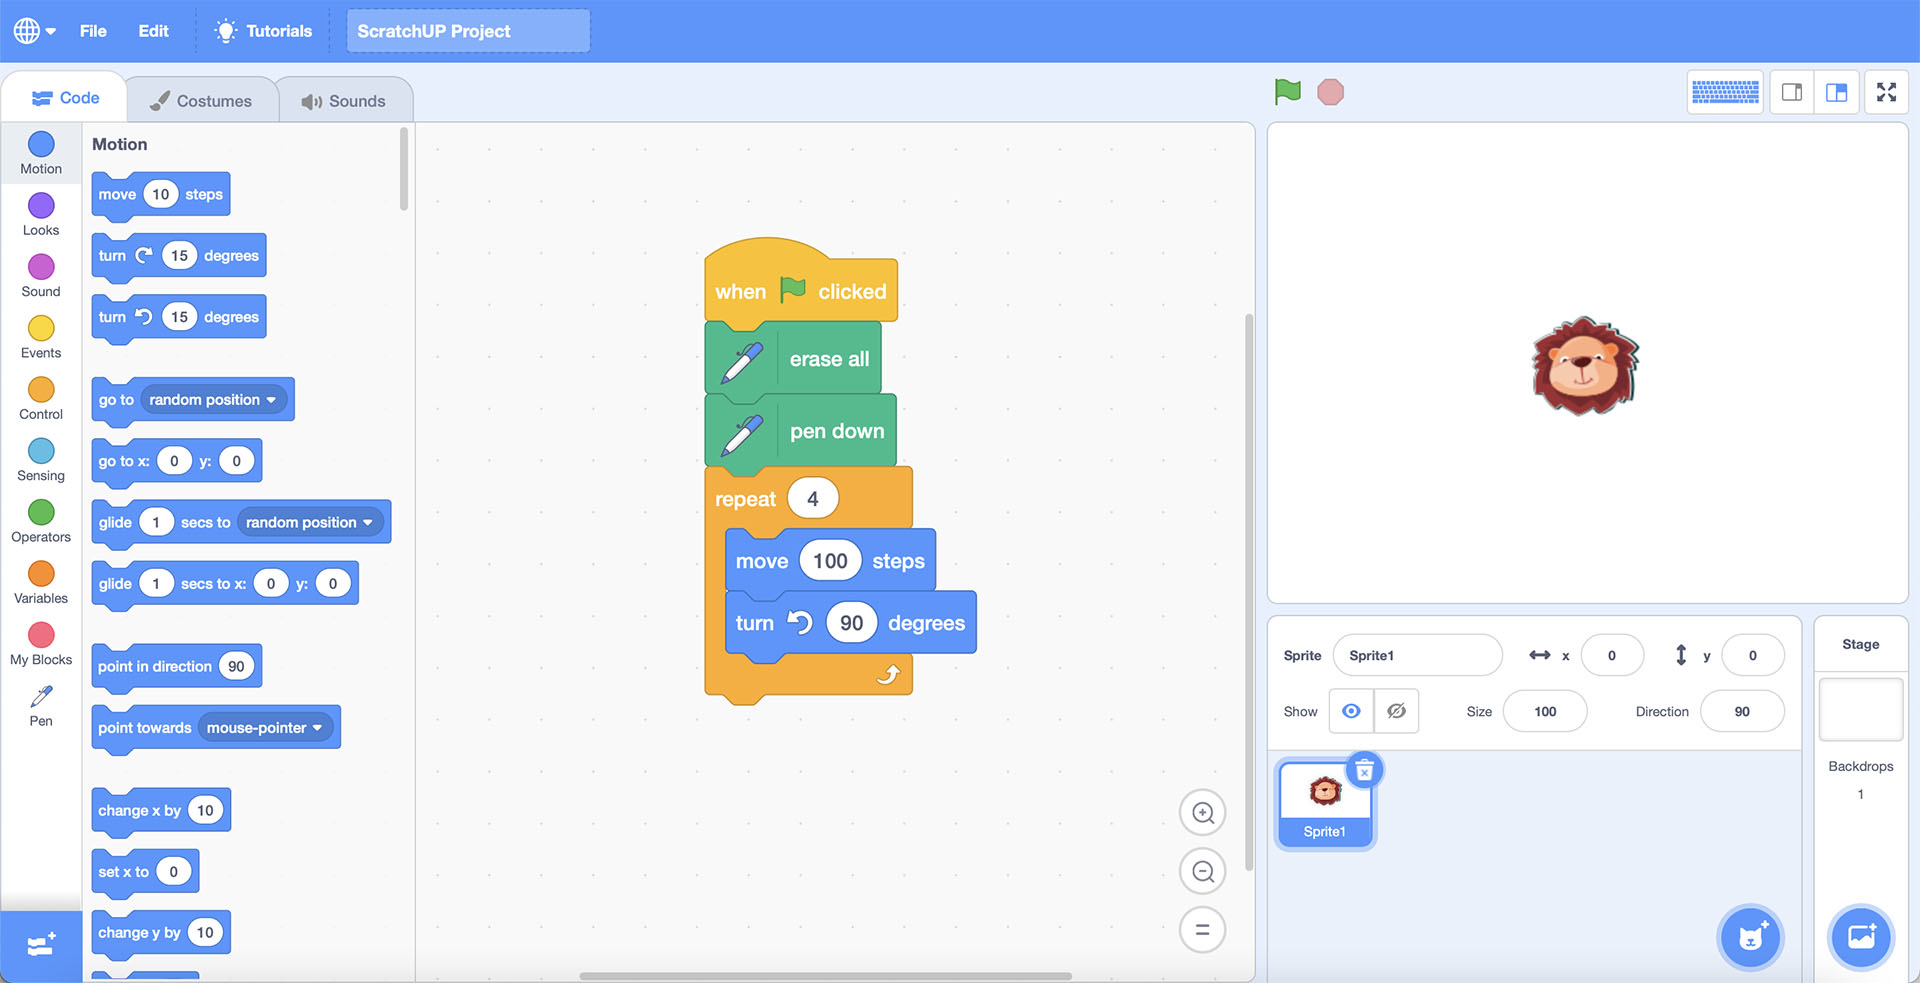1920x983 pixels.
Task: Switch to the small stage layout
Action: click(x=1792, y=93)
